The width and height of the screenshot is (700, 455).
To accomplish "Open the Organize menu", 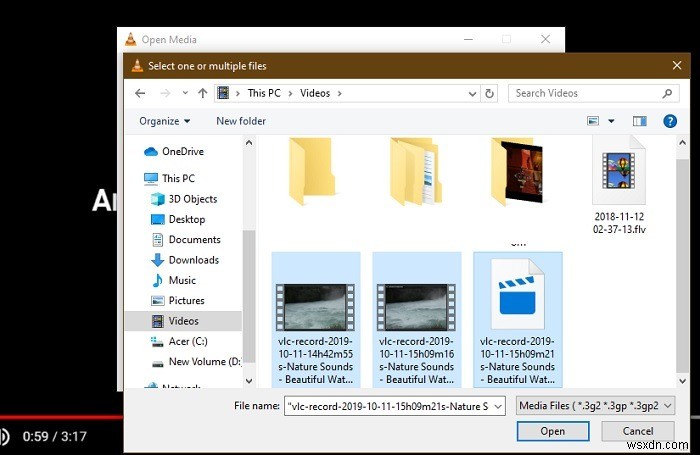I will pyautogui.click(x=164, y=121).
